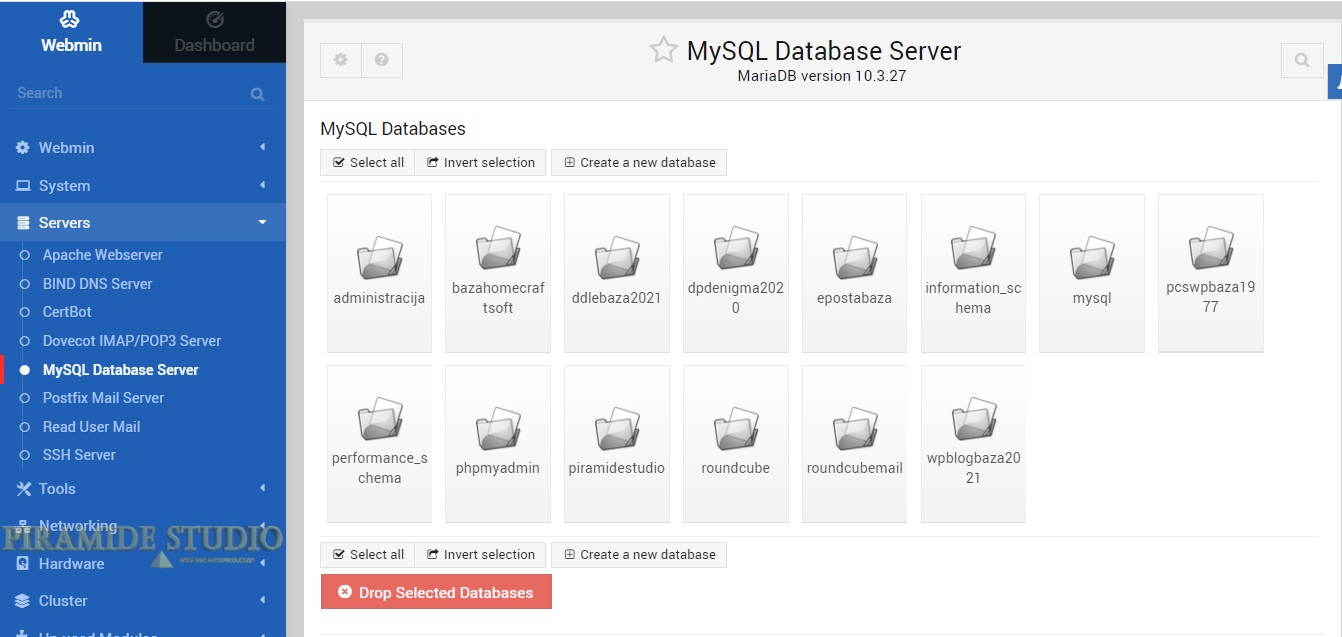Expand the Webmin menu category arrow
This screenshot has height=637, width=1342.
(x=262, y=147)
